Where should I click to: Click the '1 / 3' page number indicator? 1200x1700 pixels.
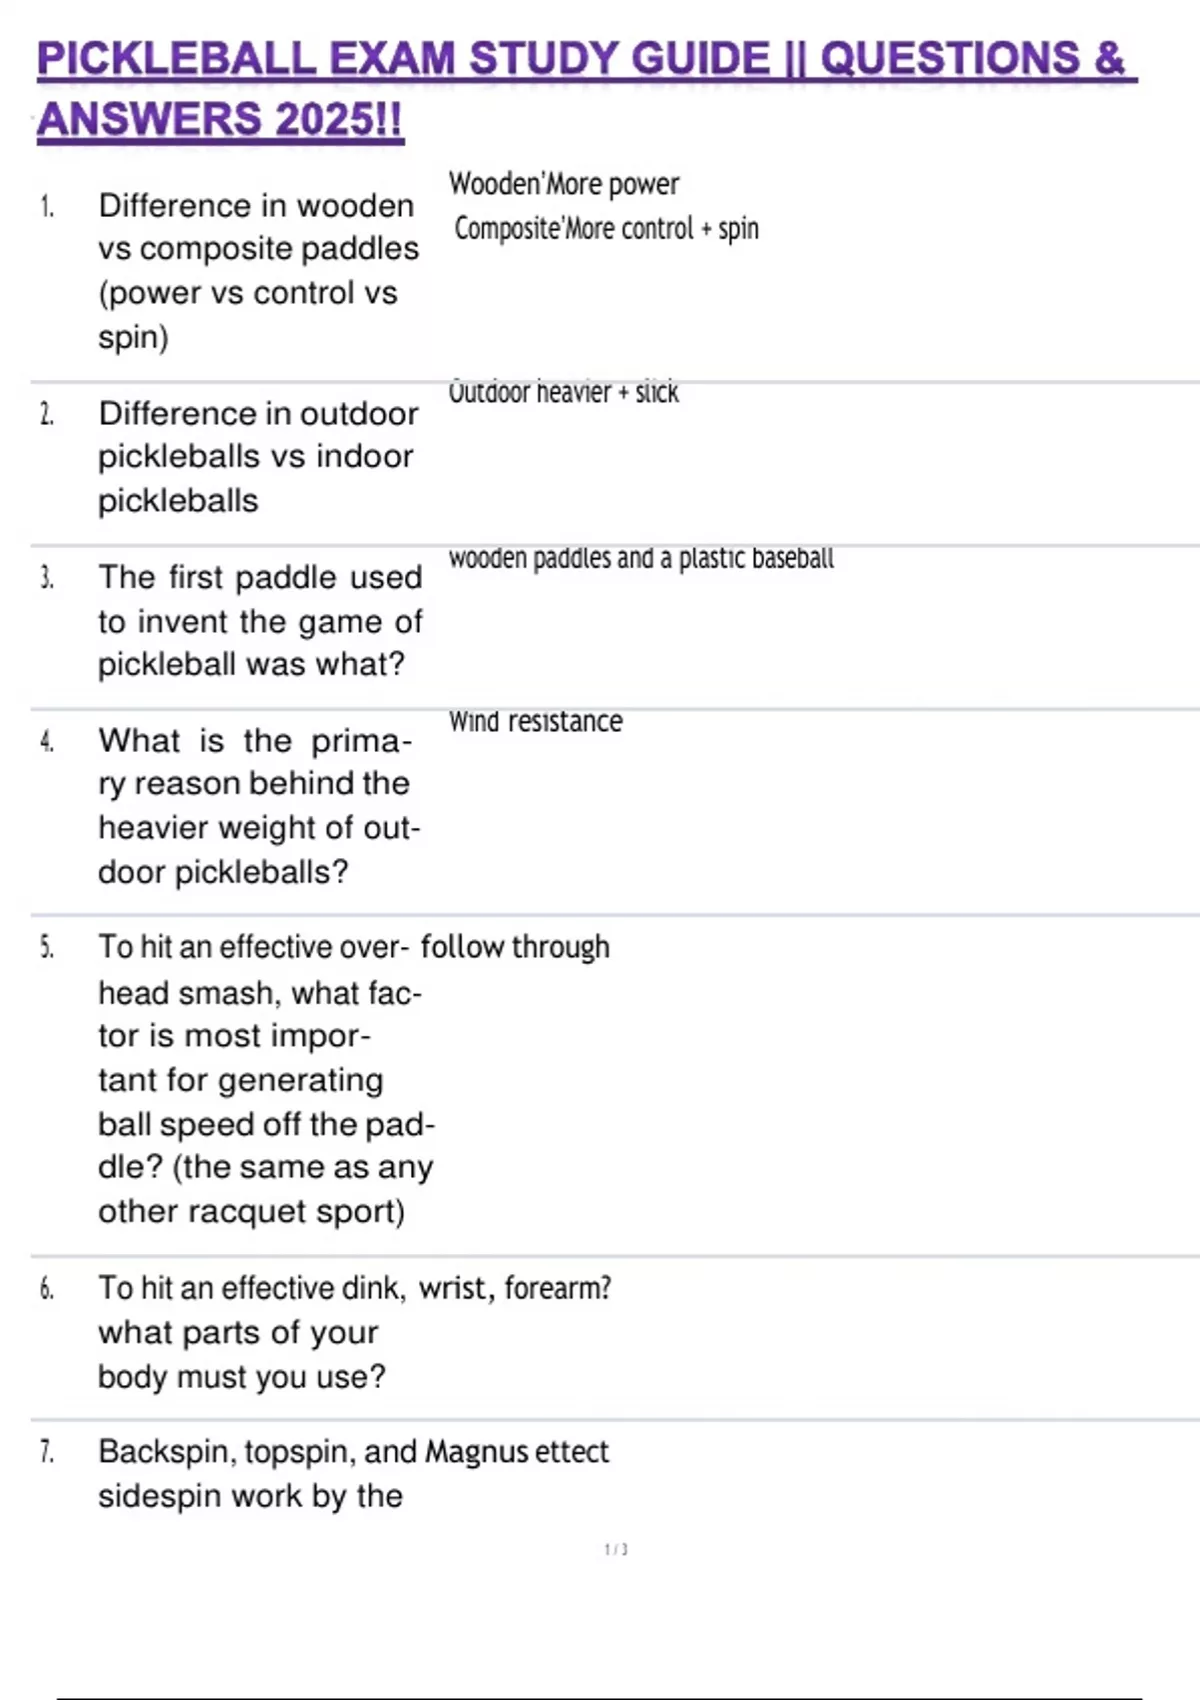click(x=616, y=1549)
